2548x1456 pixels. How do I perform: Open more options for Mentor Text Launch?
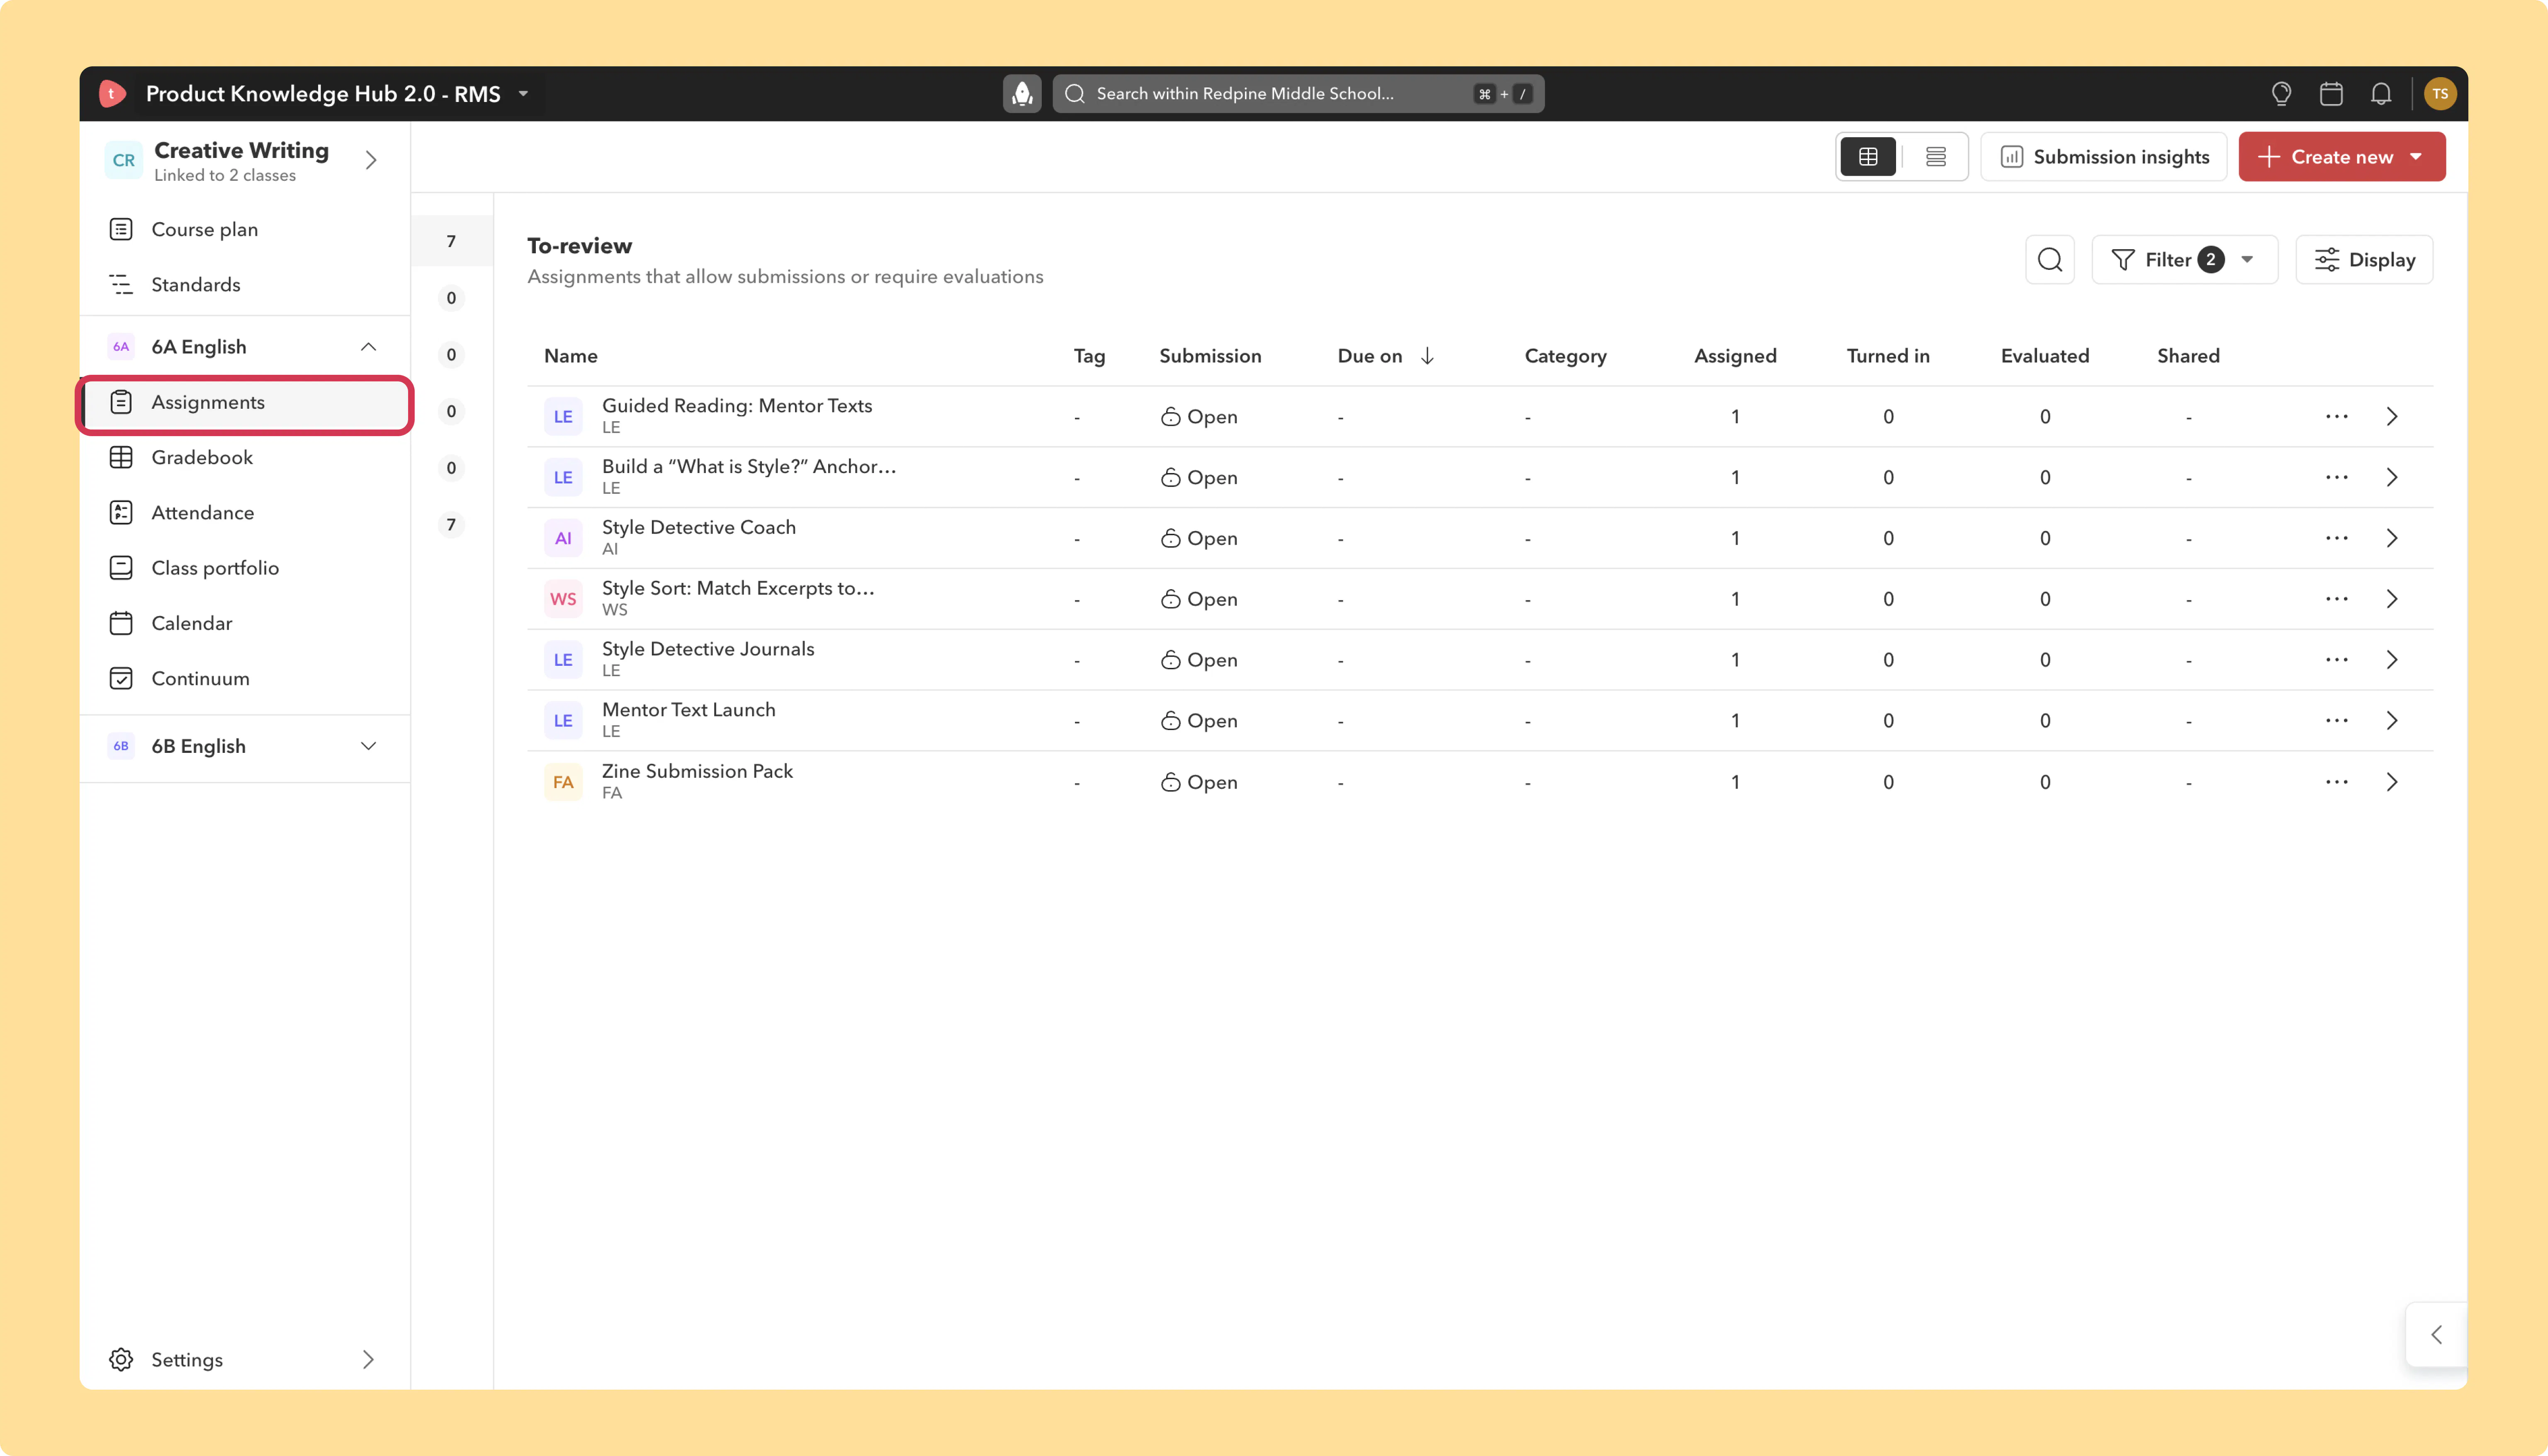tap(2336, 720)
